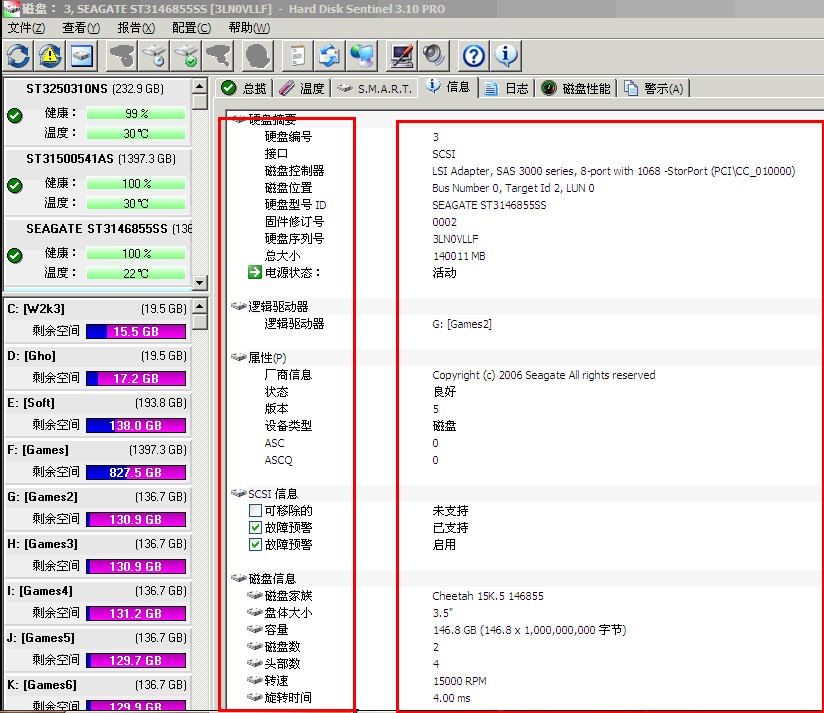Open the 报告 menu

pyautogui.click(x=136, y=28)
